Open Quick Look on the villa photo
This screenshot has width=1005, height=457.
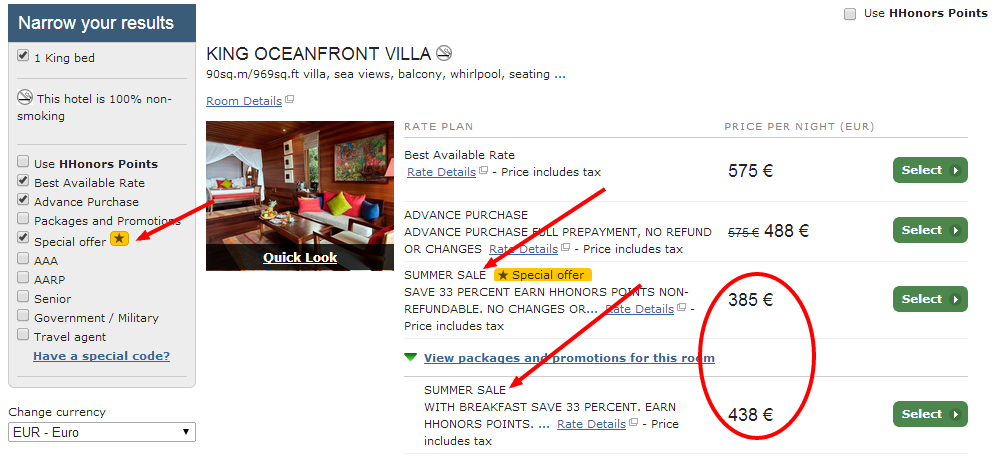click(x=300, y=258)
